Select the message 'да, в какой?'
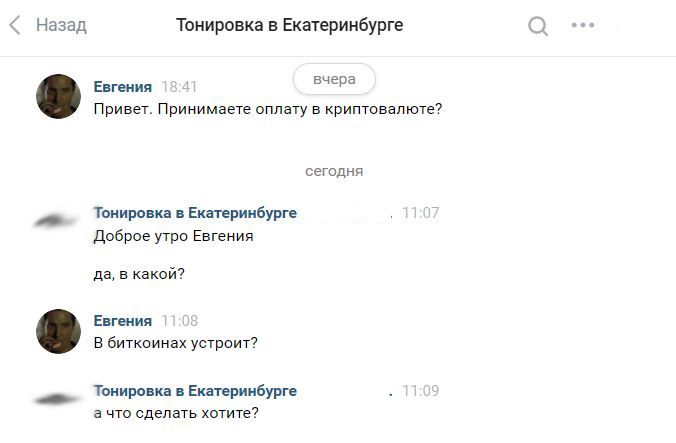The image size is (676, 443). pyautogui.click(x=139, y=274)
